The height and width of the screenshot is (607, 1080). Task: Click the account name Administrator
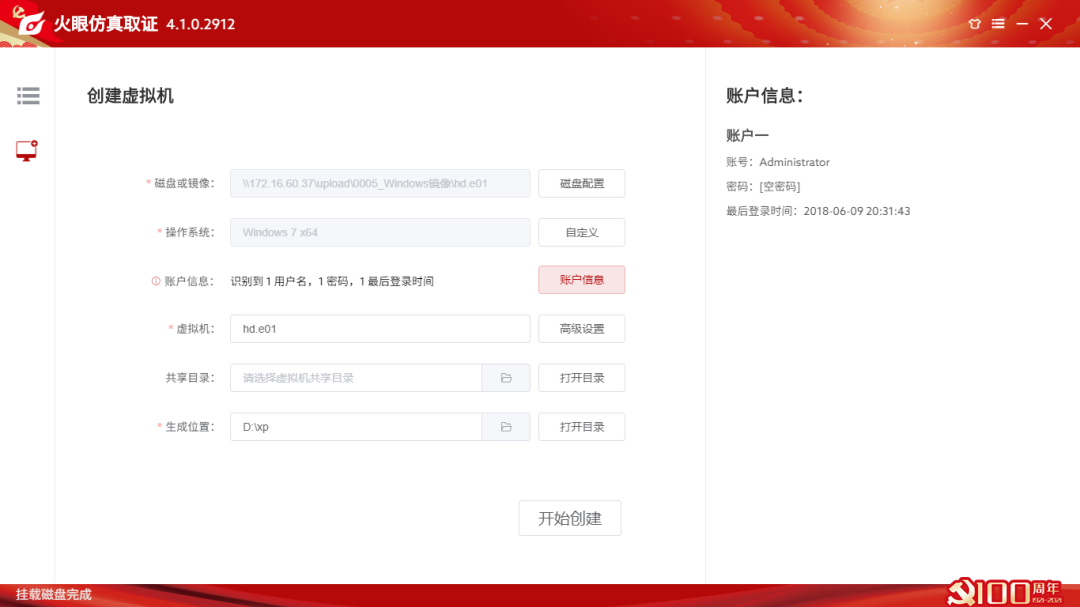[x=794, y=162]
